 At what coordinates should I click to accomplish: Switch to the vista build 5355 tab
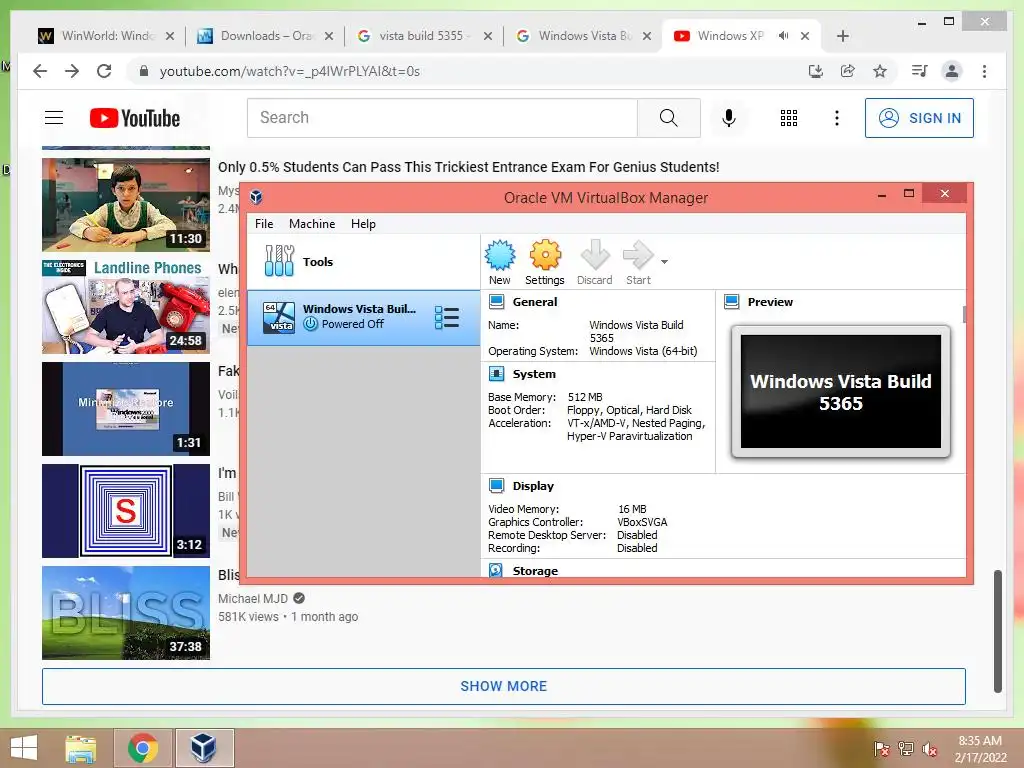[x=424, y=36]
